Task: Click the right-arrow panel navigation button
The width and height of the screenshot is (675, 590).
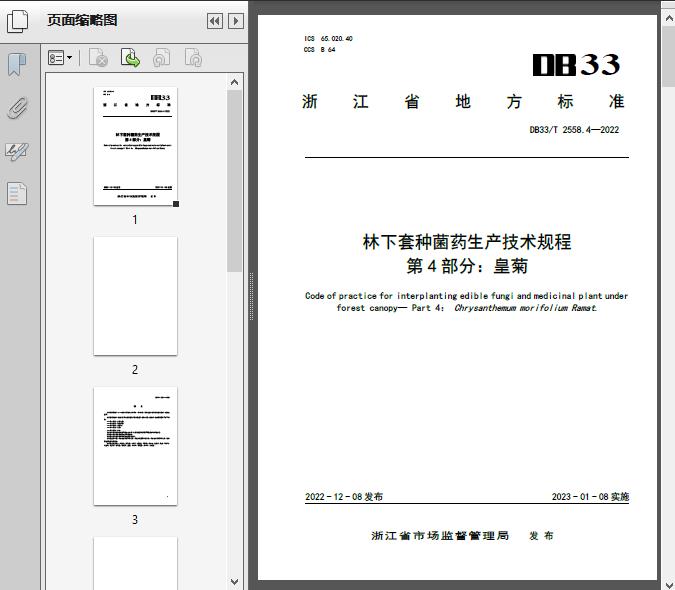Action: pos(236,21)
